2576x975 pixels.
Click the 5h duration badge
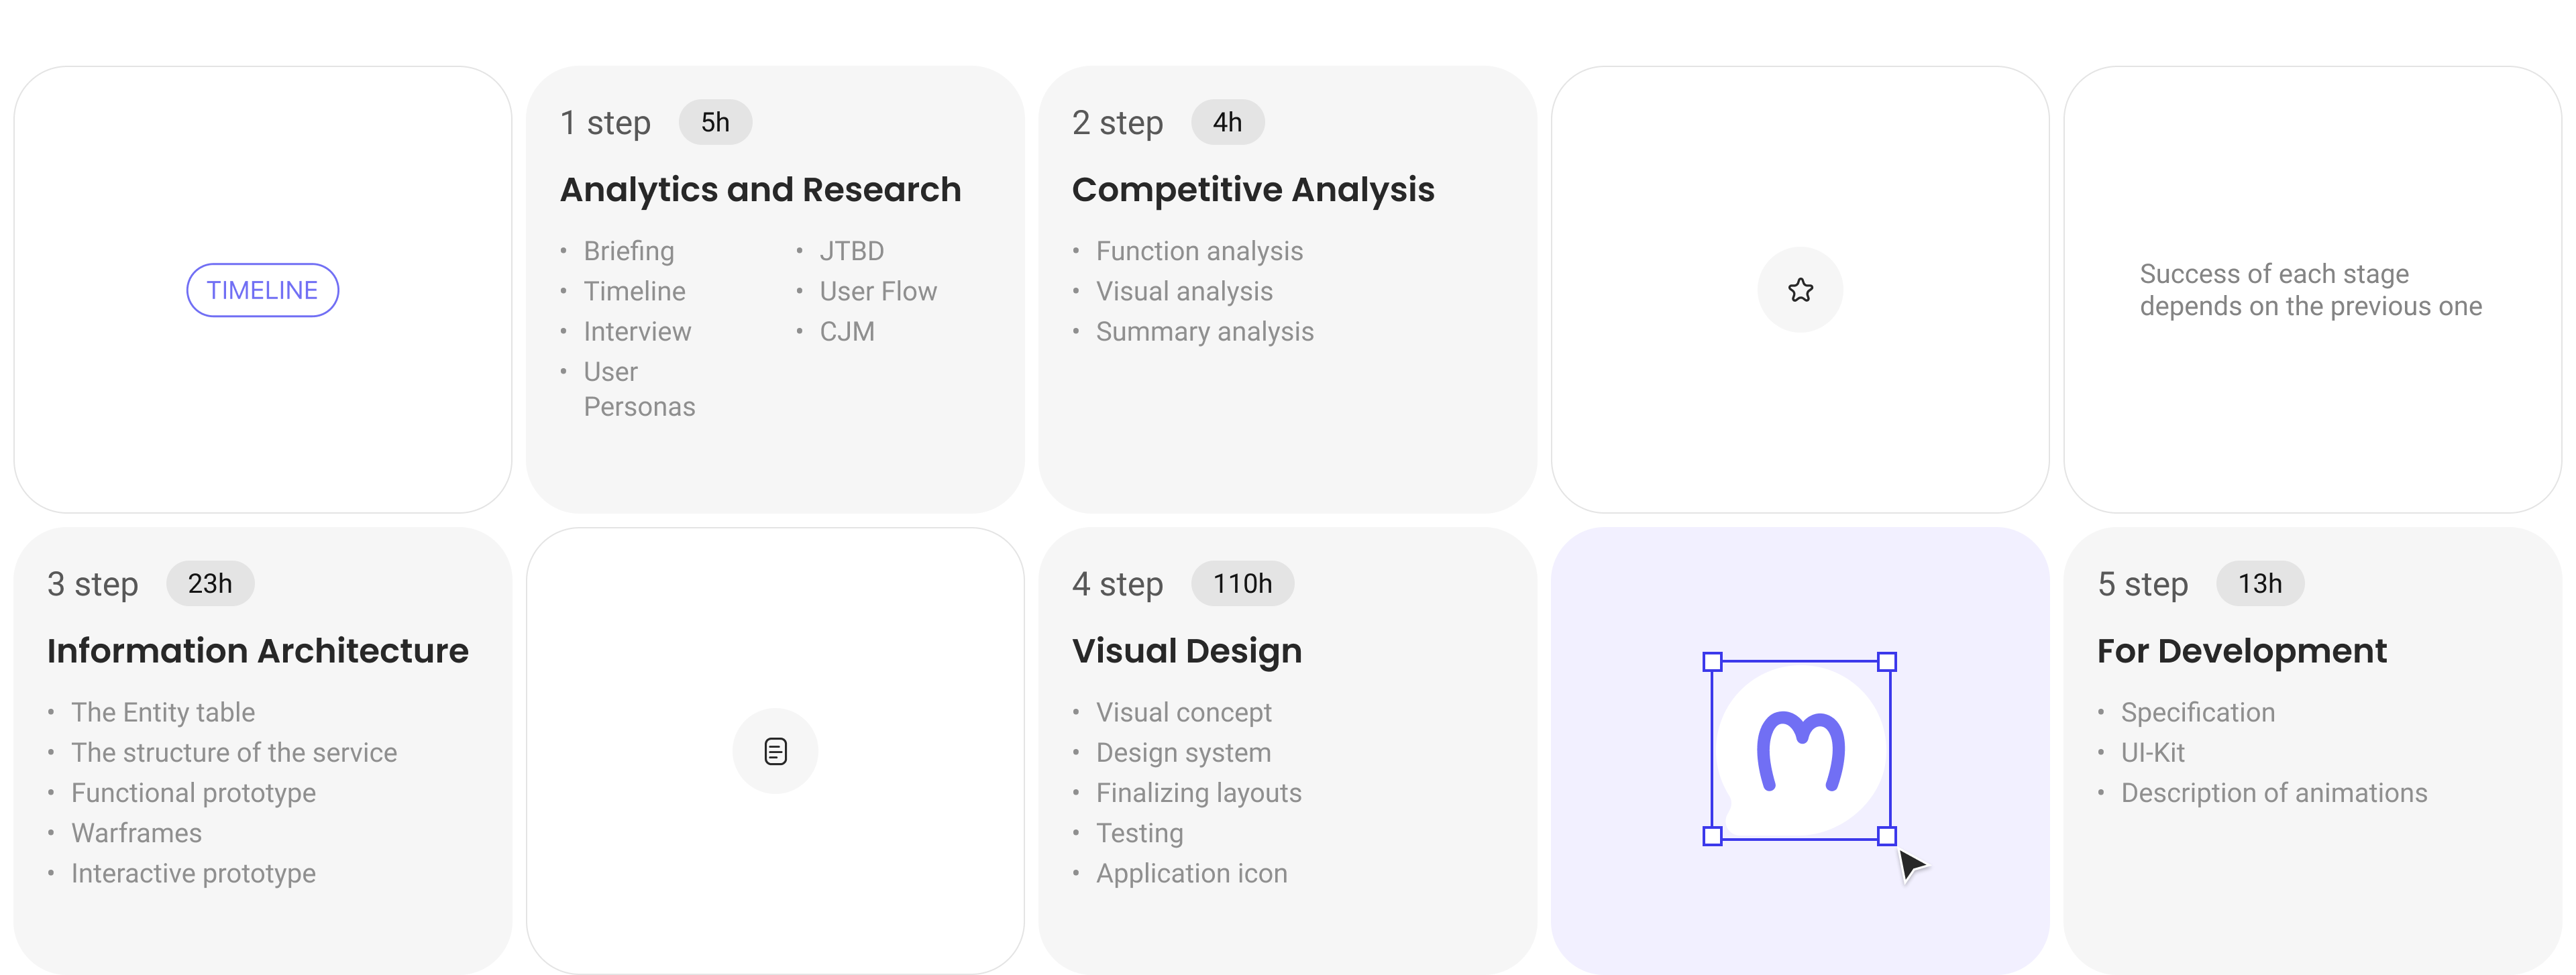pos(715,122)
